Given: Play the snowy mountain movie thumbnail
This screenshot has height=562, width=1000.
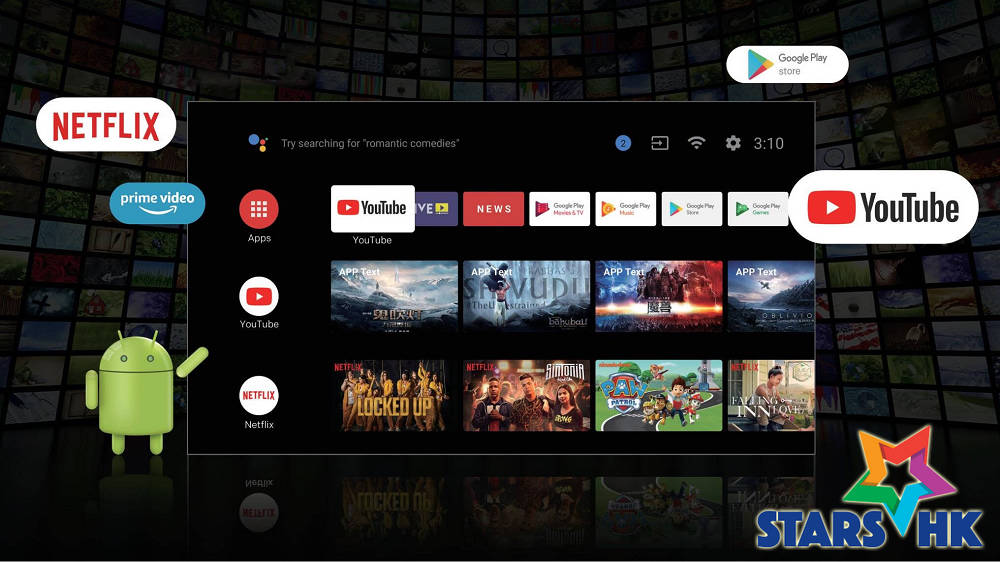Looking at the screenshot, I should 394,296.
